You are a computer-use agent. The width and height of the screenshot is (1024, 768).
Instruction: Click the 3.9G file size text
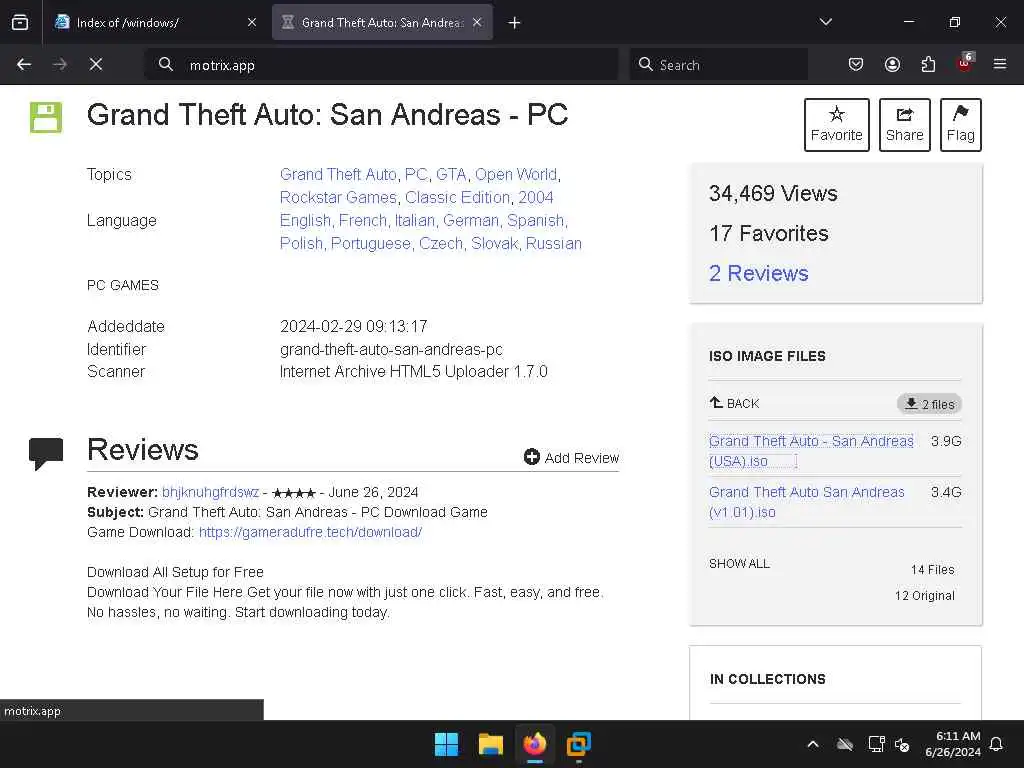(946, 441)
